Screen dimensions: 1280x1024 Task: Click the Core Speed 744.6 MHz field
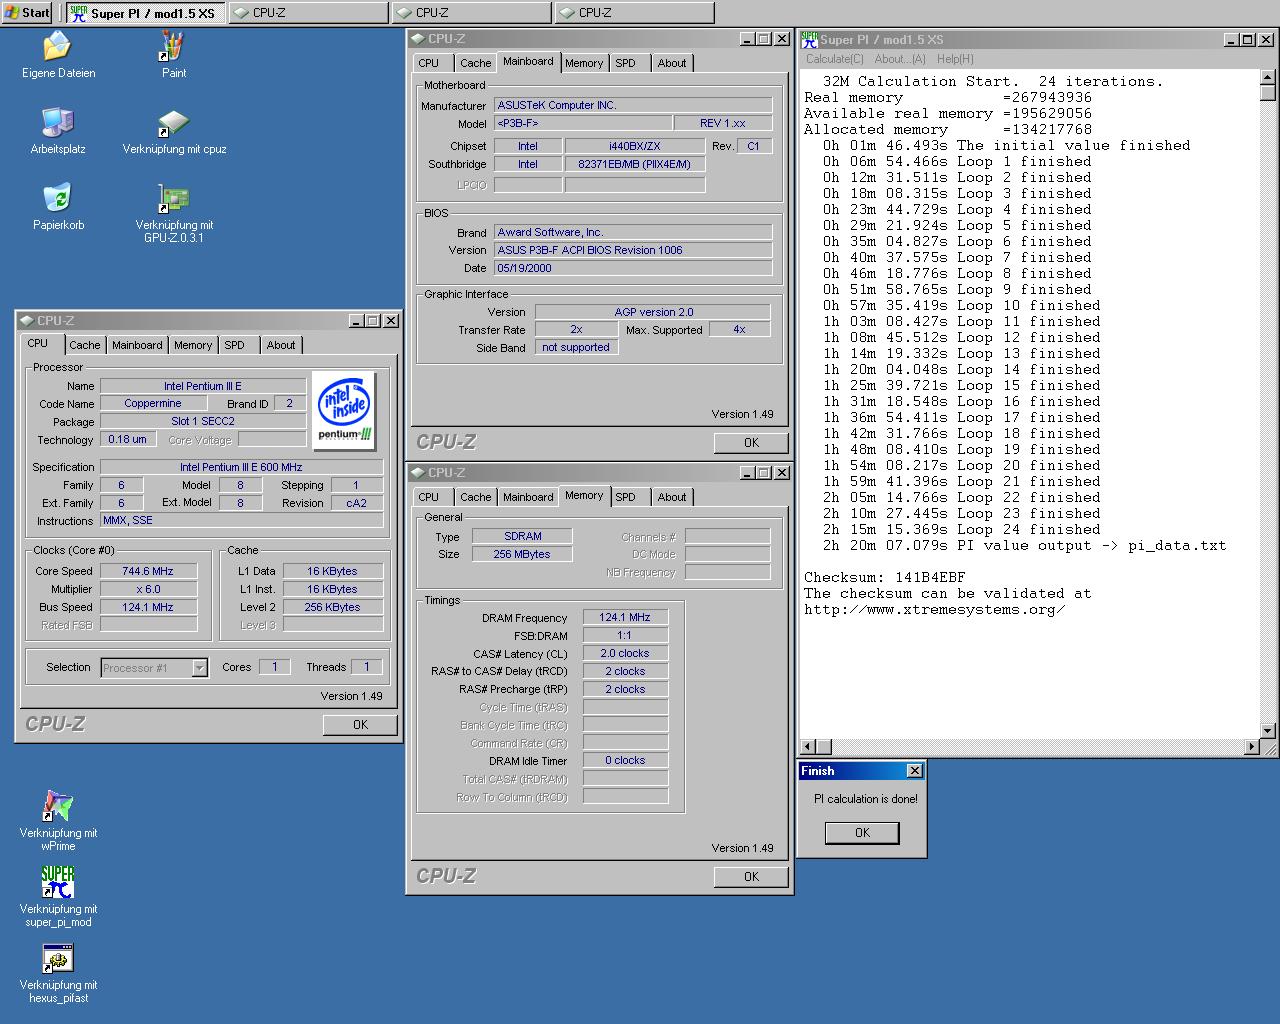click(x=148, y=571)
